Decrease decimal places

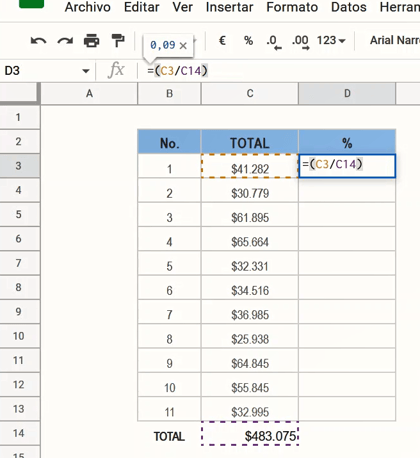[x=274, y=42]
